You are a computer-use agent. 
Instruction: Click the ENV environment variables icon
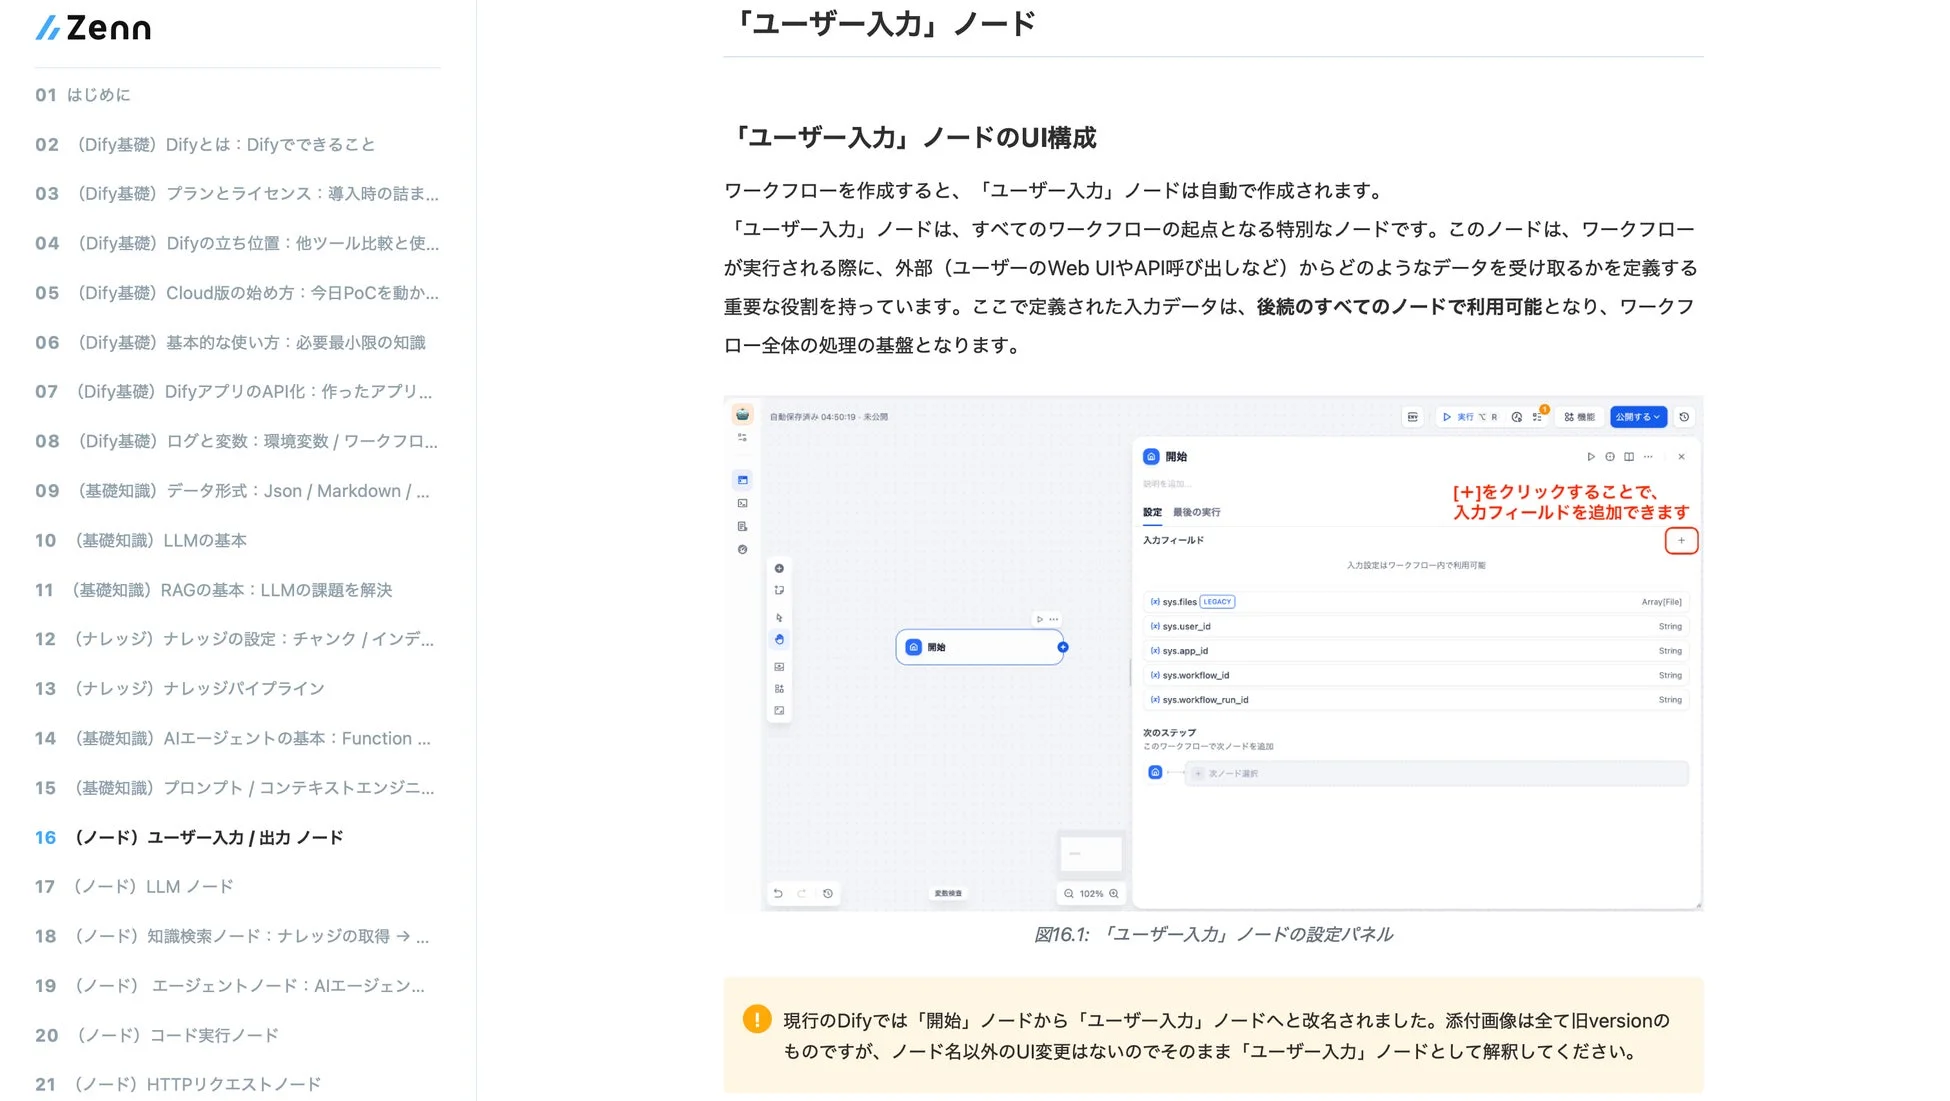coord(1413,417)
